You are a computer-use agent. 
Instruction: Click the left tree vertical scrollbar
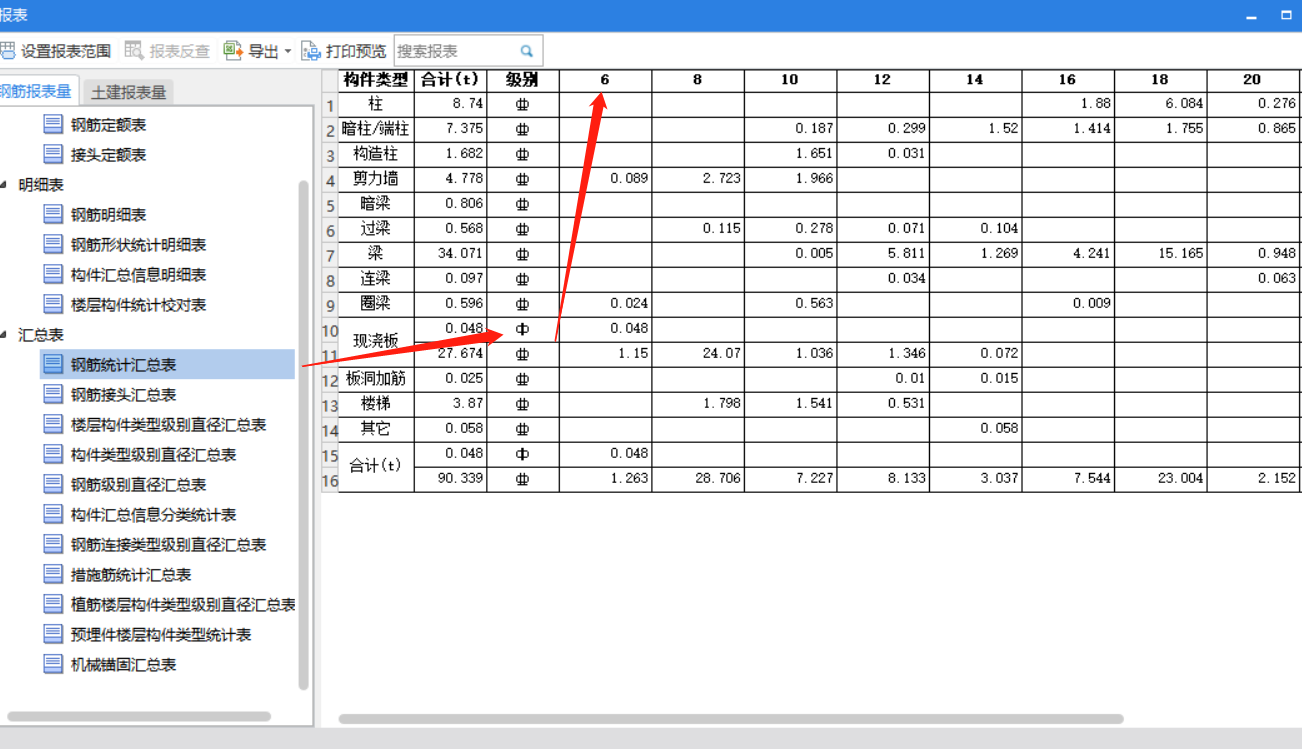(304, 435)
